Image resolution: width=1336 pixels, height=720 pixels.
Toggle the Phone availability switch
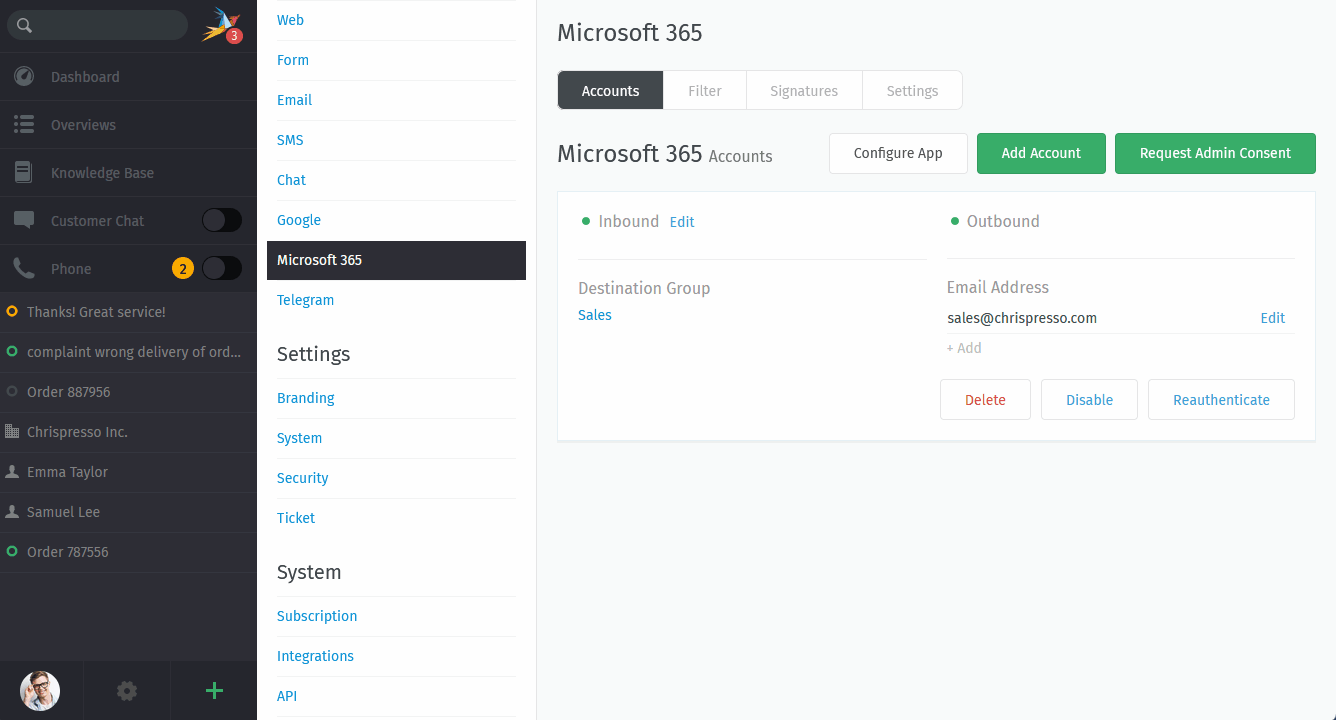click(222, 269)
